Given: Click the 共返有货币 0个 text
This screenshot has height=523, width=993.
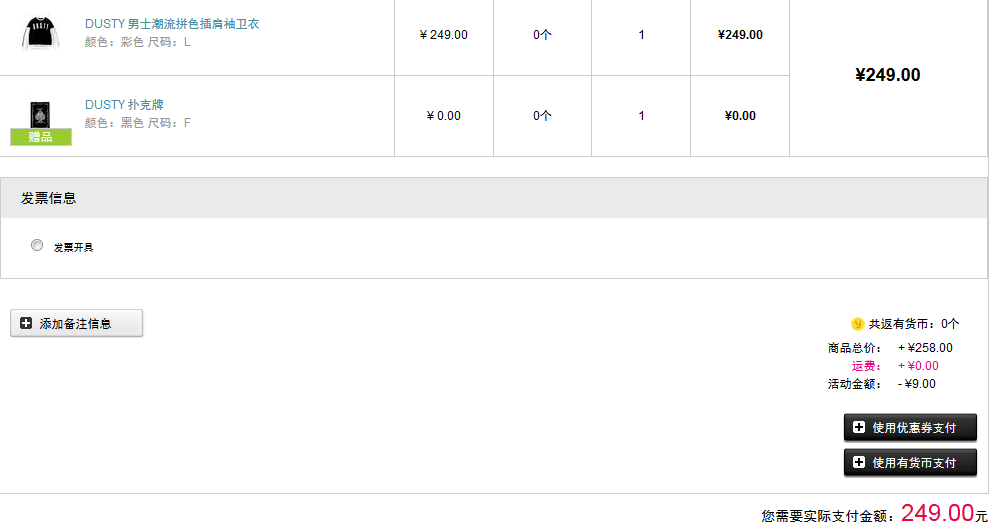Looking at the screenshot, I should (x=913, y=324).
